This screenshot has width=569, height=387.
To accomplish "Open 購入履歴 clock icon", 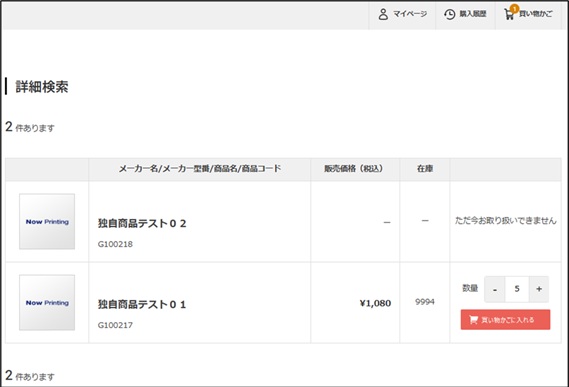I will pos(449,14).
